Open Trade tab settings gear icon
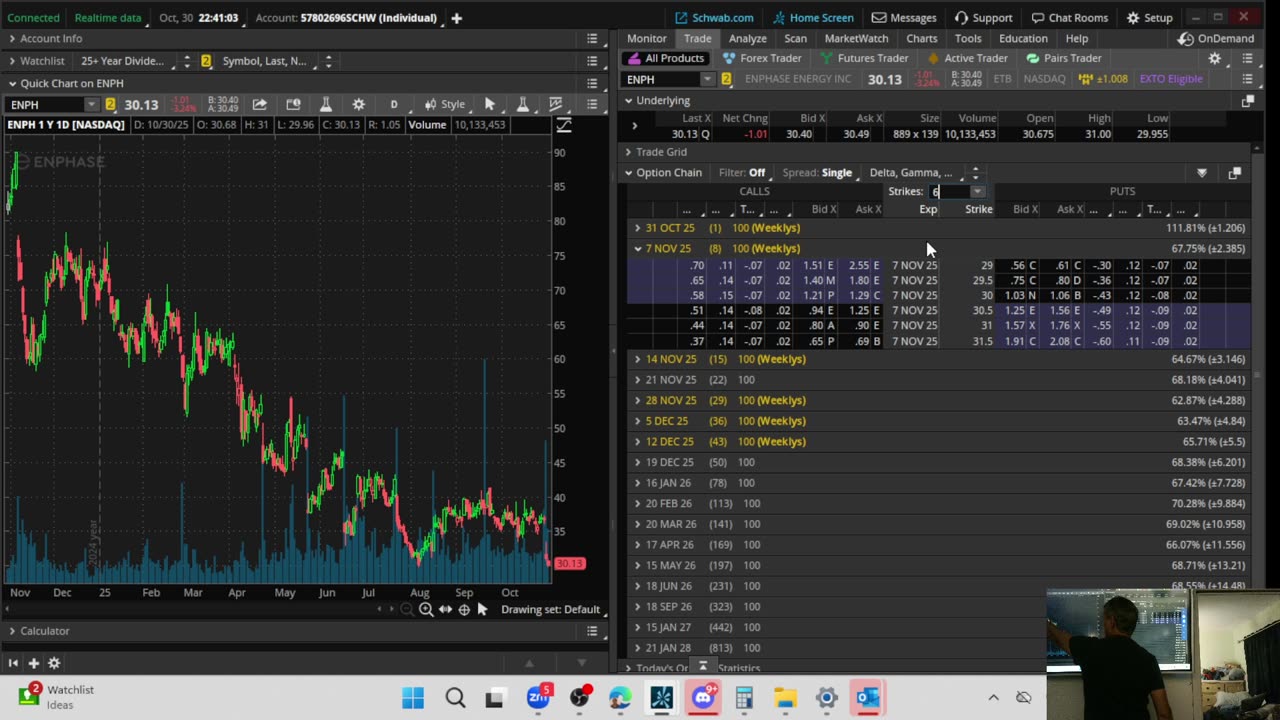Image resolution: width=1280 pixels, height=720 pixels. click(x=1214, y=58)
